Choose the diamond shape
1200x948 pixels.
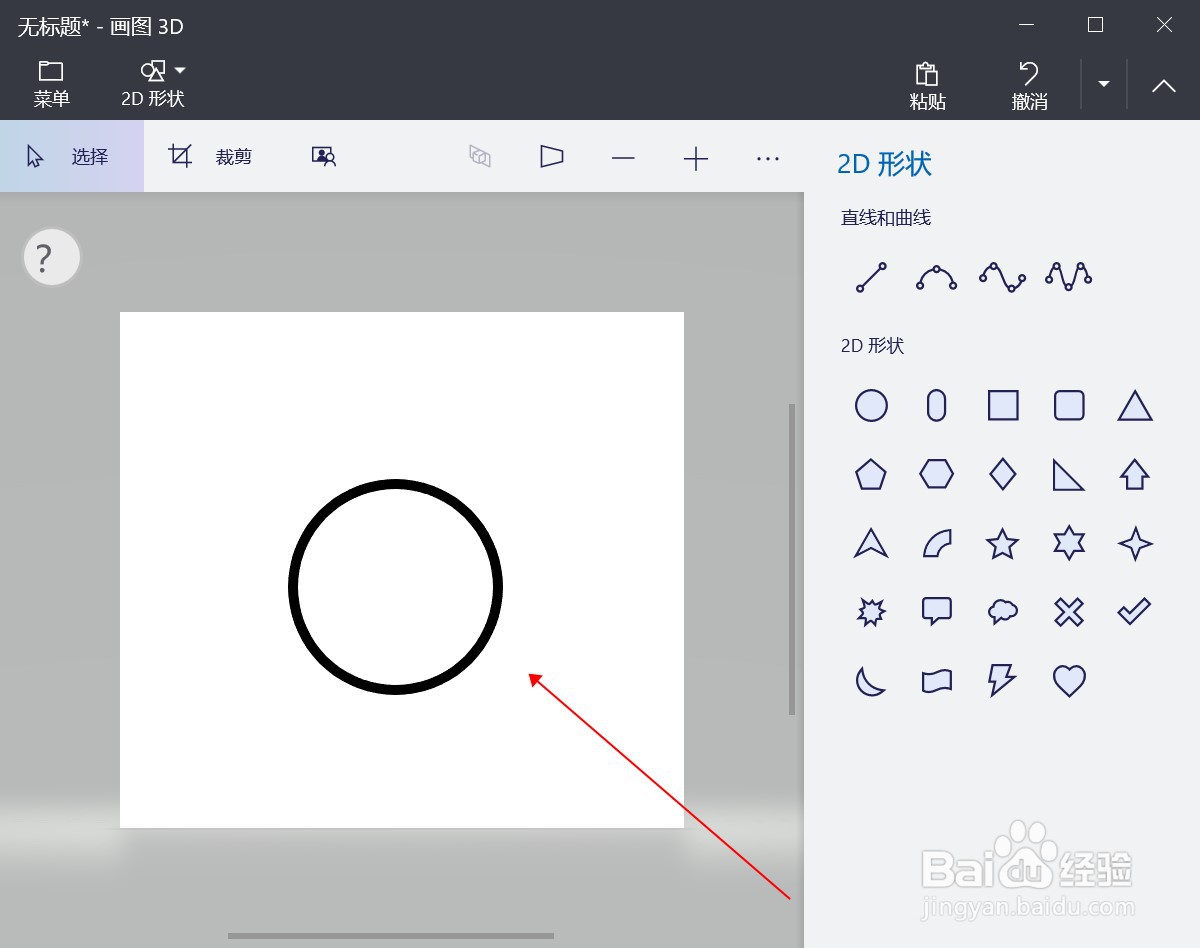(x=1003, y=474)
